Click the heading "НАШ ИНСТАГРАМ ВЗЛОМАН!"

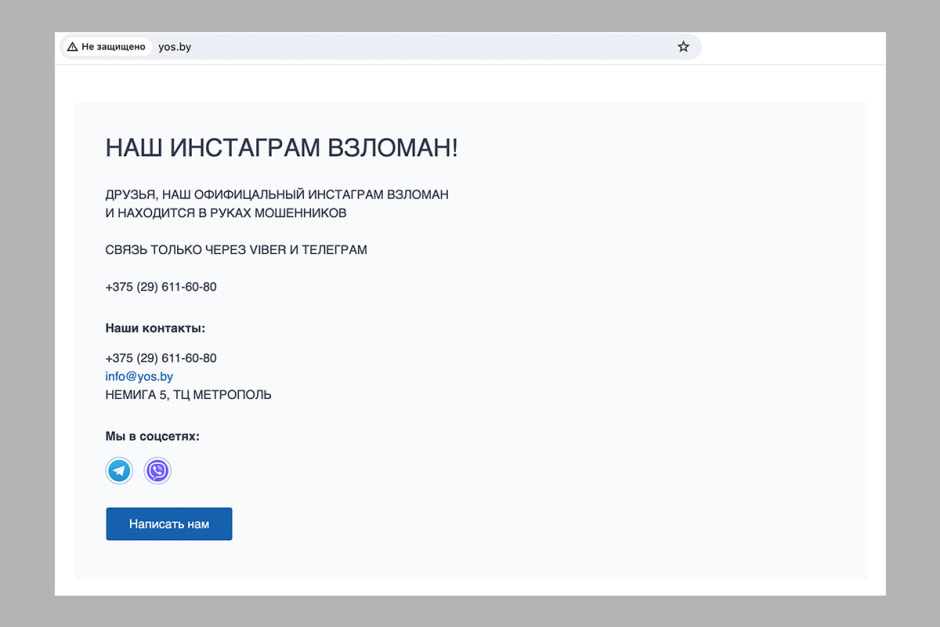point(281,148)
